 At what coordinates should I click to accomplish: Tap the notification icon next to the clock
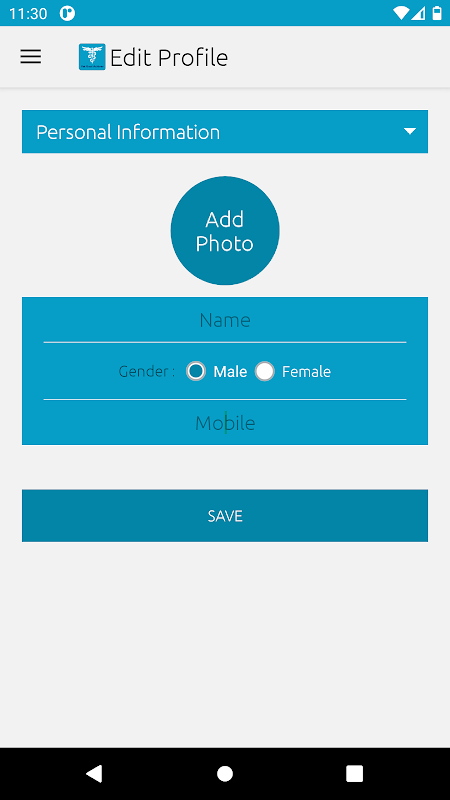pyautogui.click(x=67, y=13)
